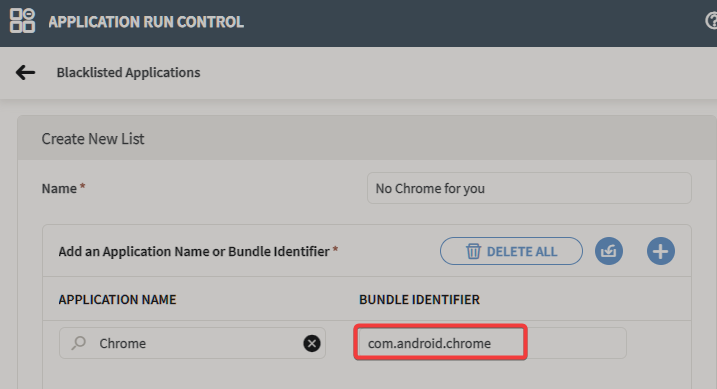Open the help icon in top bar
The width and height of the screenshot is (717, 389).
click(x=712, y=21)
